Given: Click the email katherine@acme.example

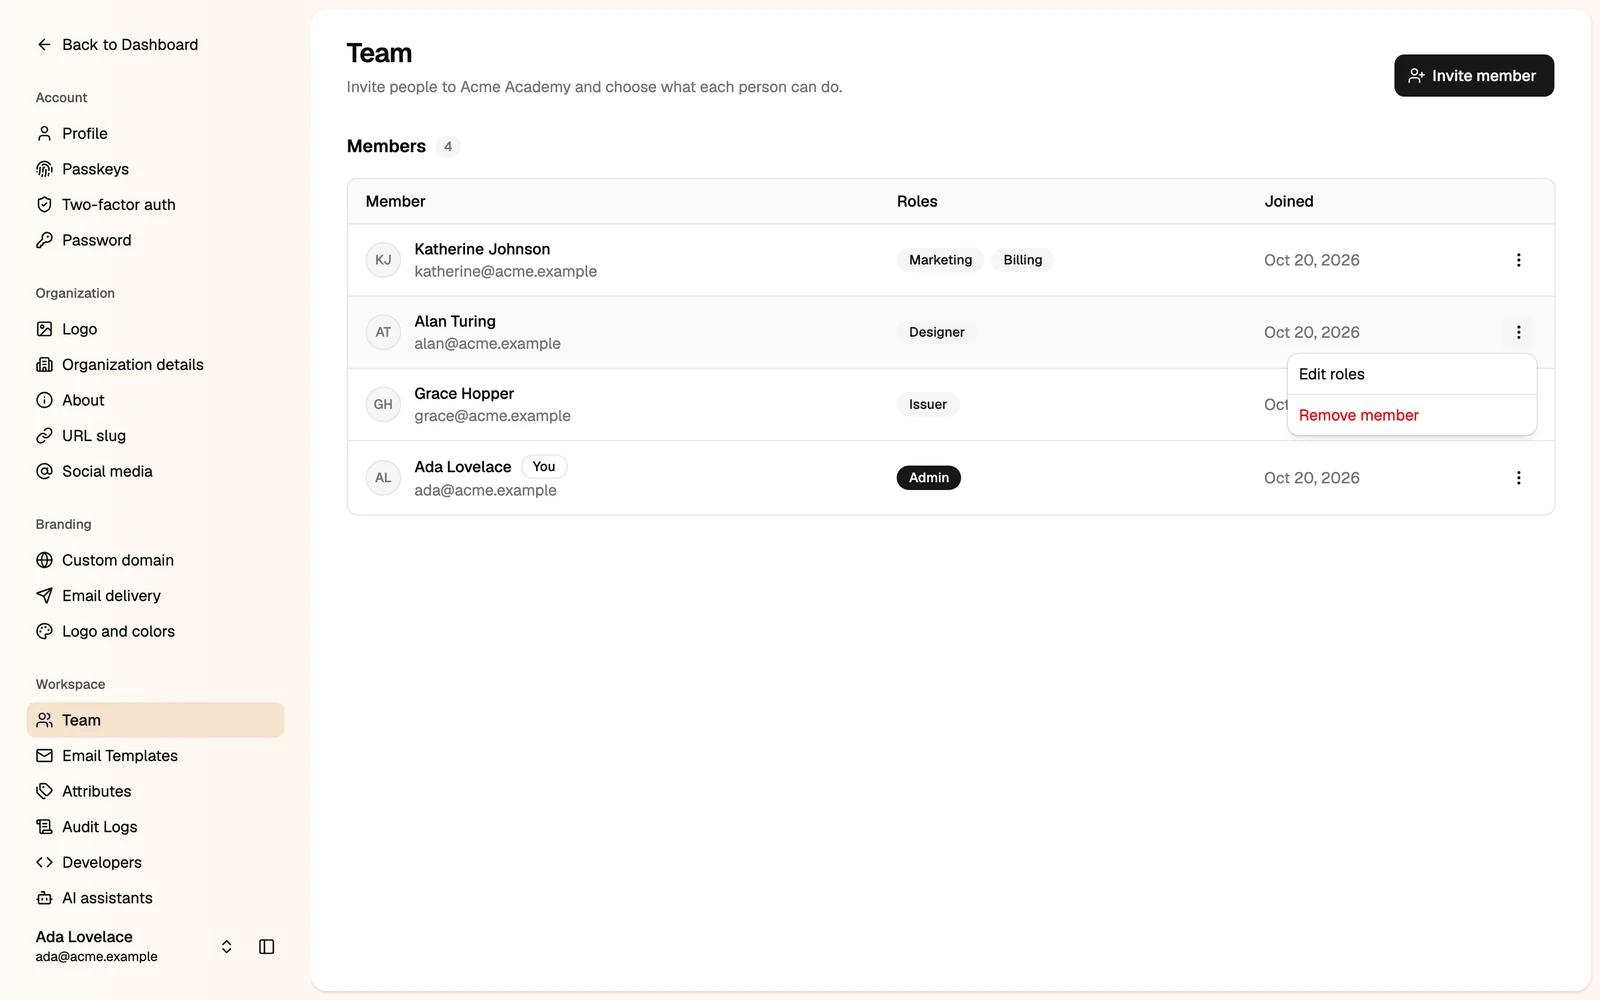Looking at the screenshot, I should pyautogui.click(x=505, y=271).
